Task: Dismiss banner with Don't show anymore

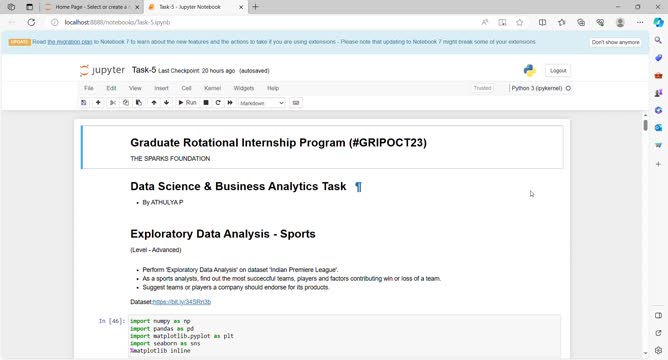Action: (615, 42)
